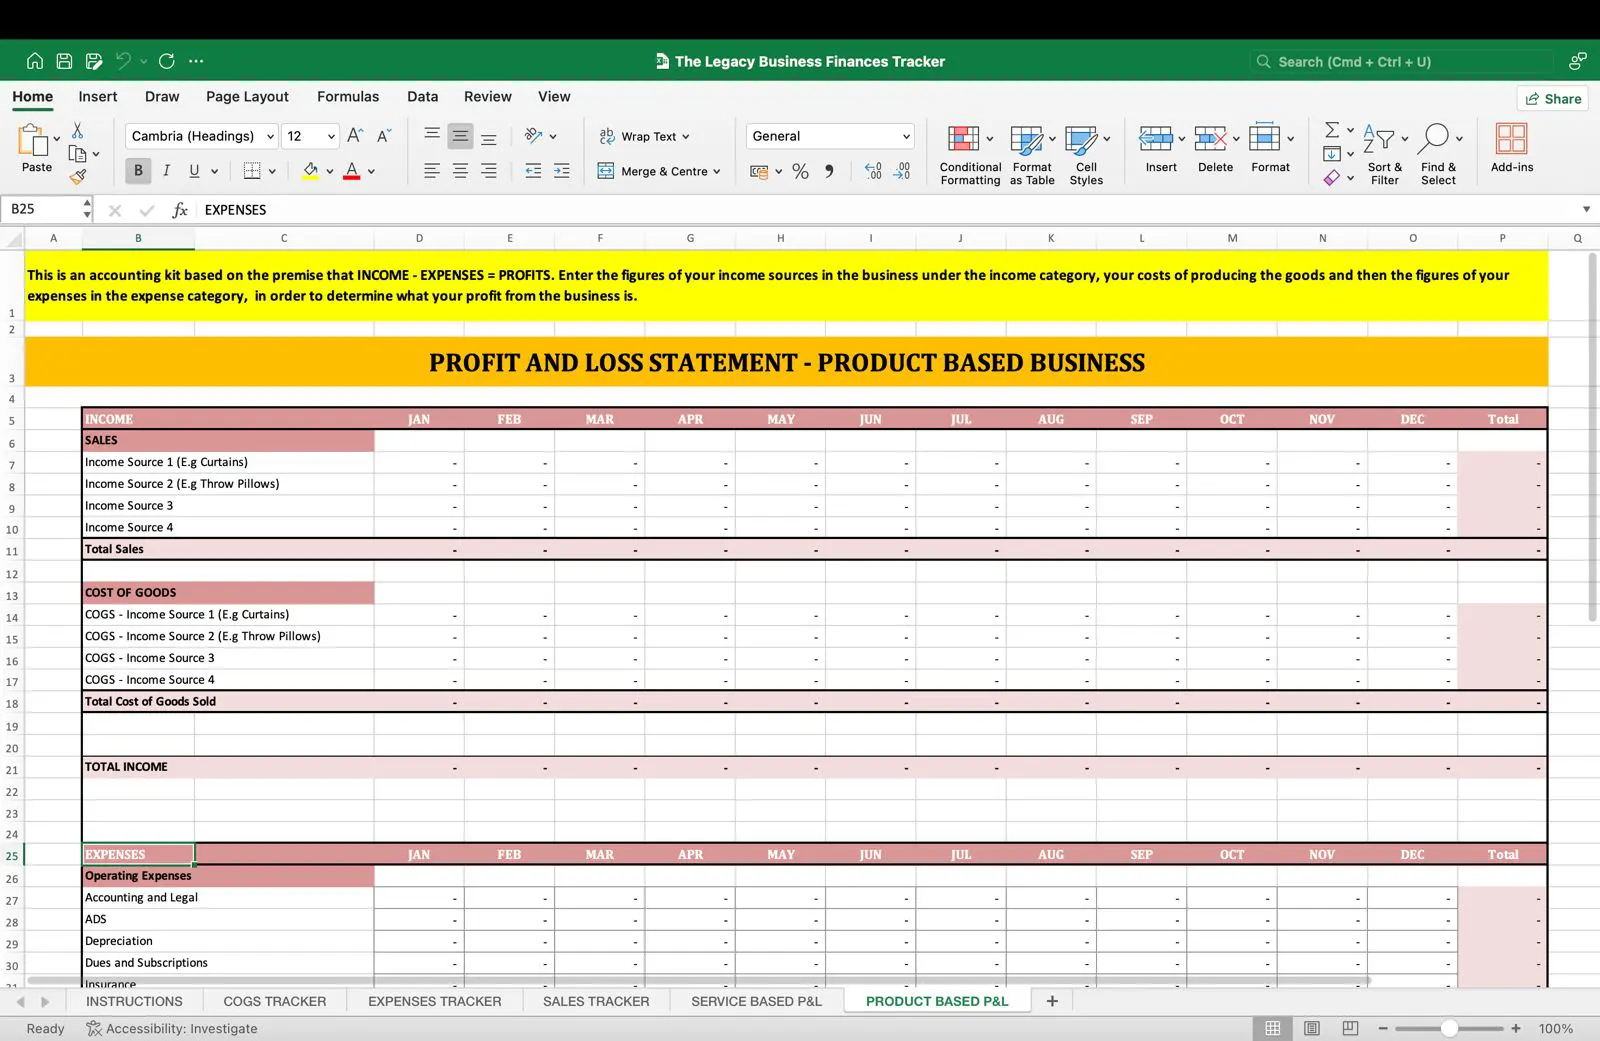Open Sort & Filter
The width and height of the screenshot is (1600, 1041).
pos(1384,154)
